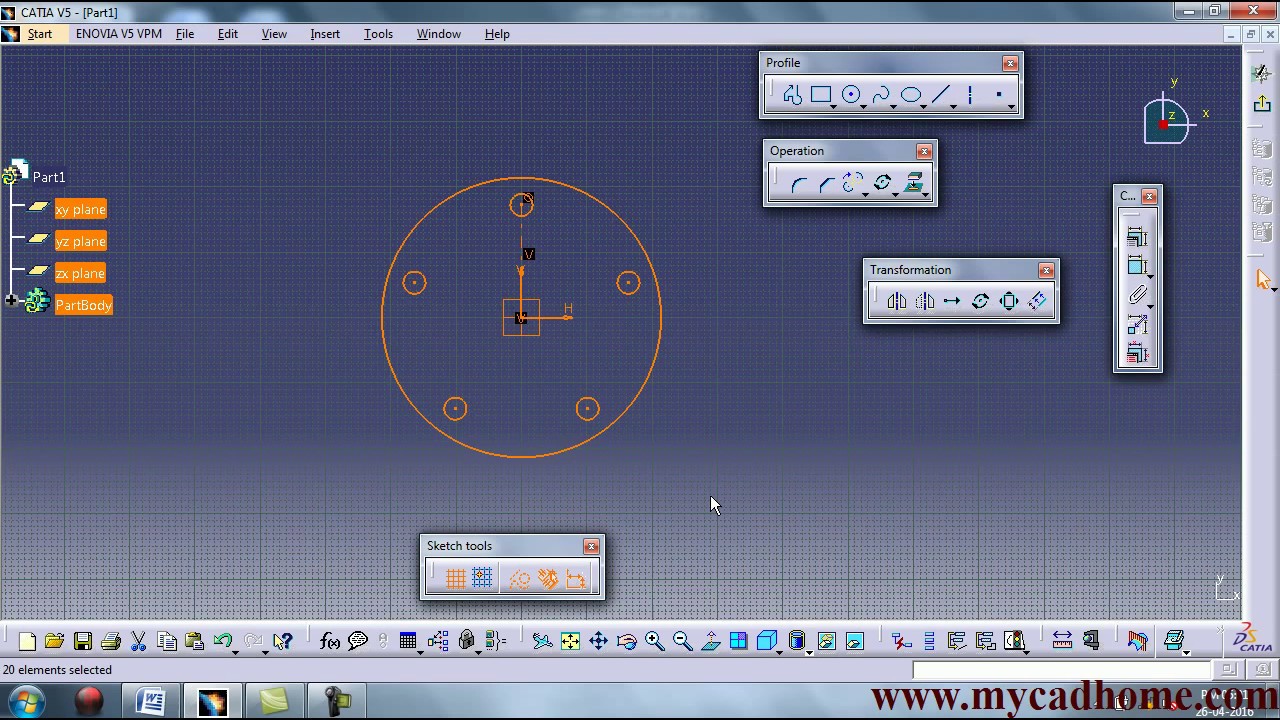
Task: Click the Zoom In magnifier icon
Action: click(x=655, y=641)
